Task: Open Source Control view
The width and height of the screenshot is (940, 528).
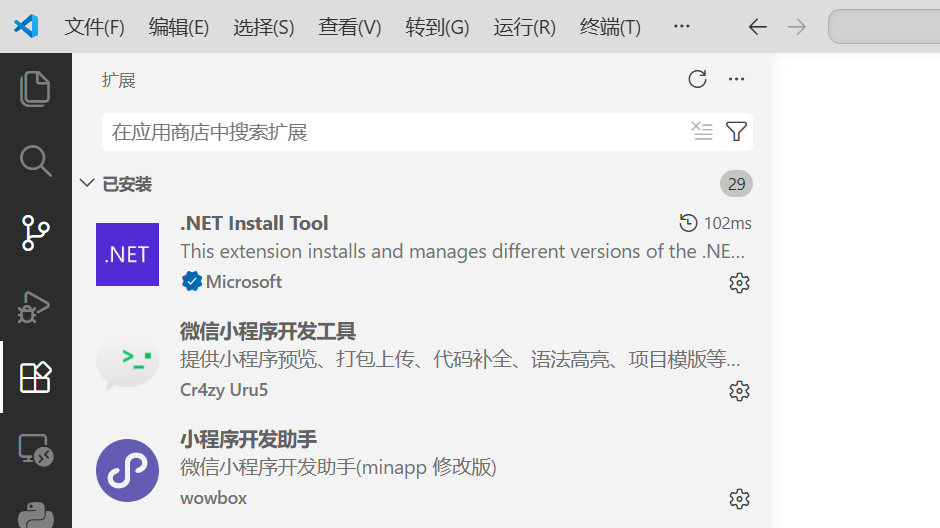Action: tap(35, 233)
